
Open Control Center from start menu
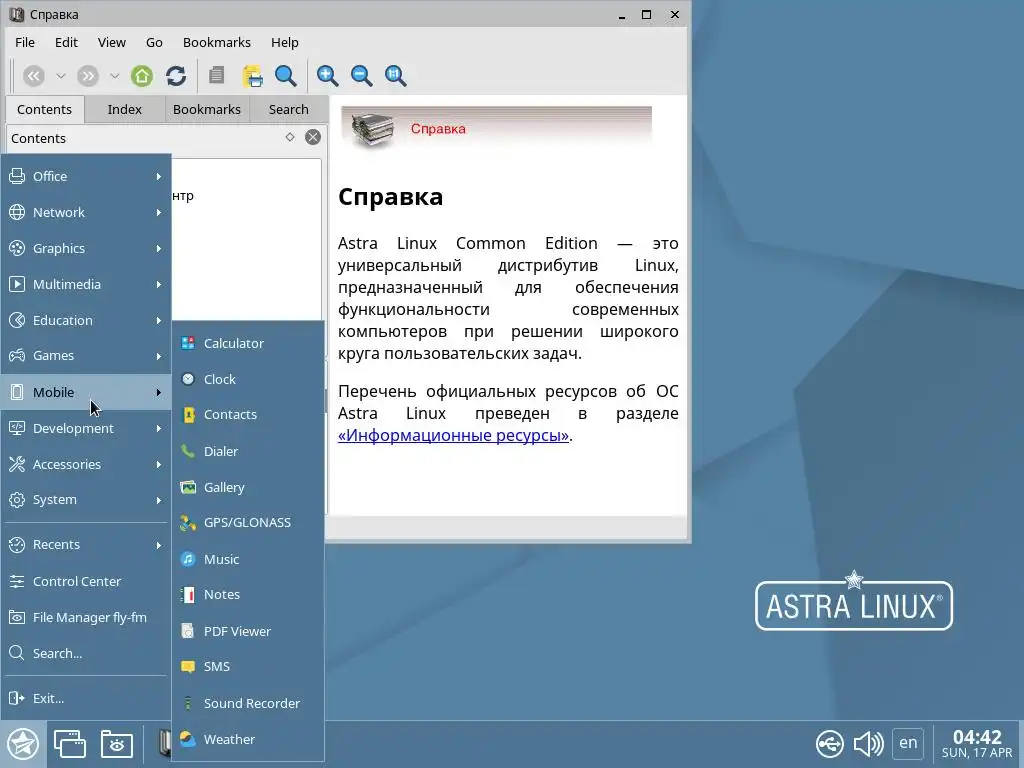coord(86,581)
